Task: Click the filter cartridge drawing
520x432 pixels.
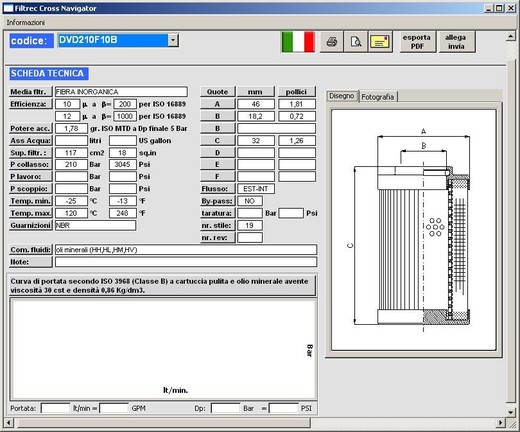Action: click(413, 230)
